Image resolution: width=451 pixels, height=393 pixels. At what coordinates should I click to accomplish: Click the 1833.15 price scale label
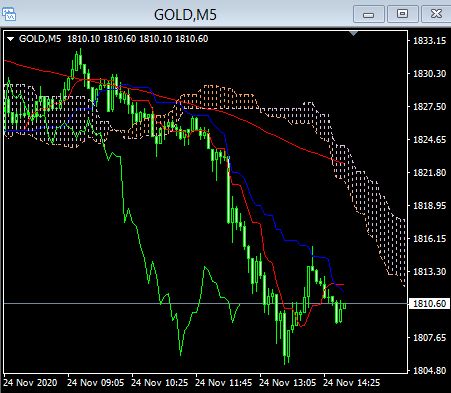429,41
